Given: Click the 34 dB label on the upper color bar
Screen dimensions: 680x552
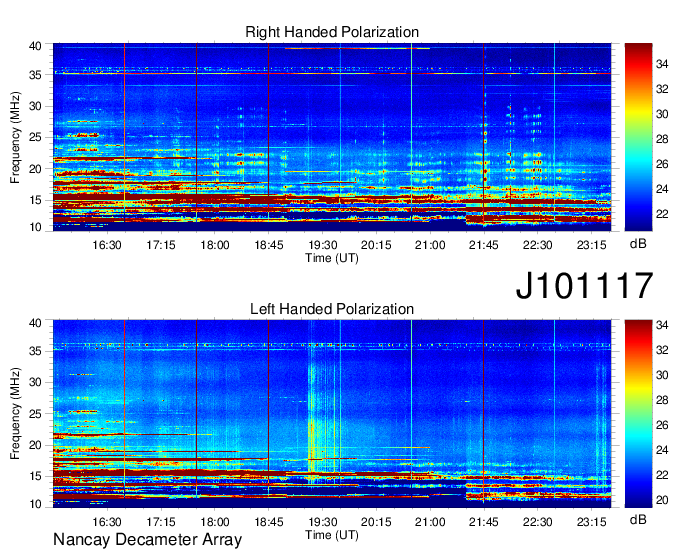Looking at the screenshot, I should pyautogui.click(x=662, y=64).
